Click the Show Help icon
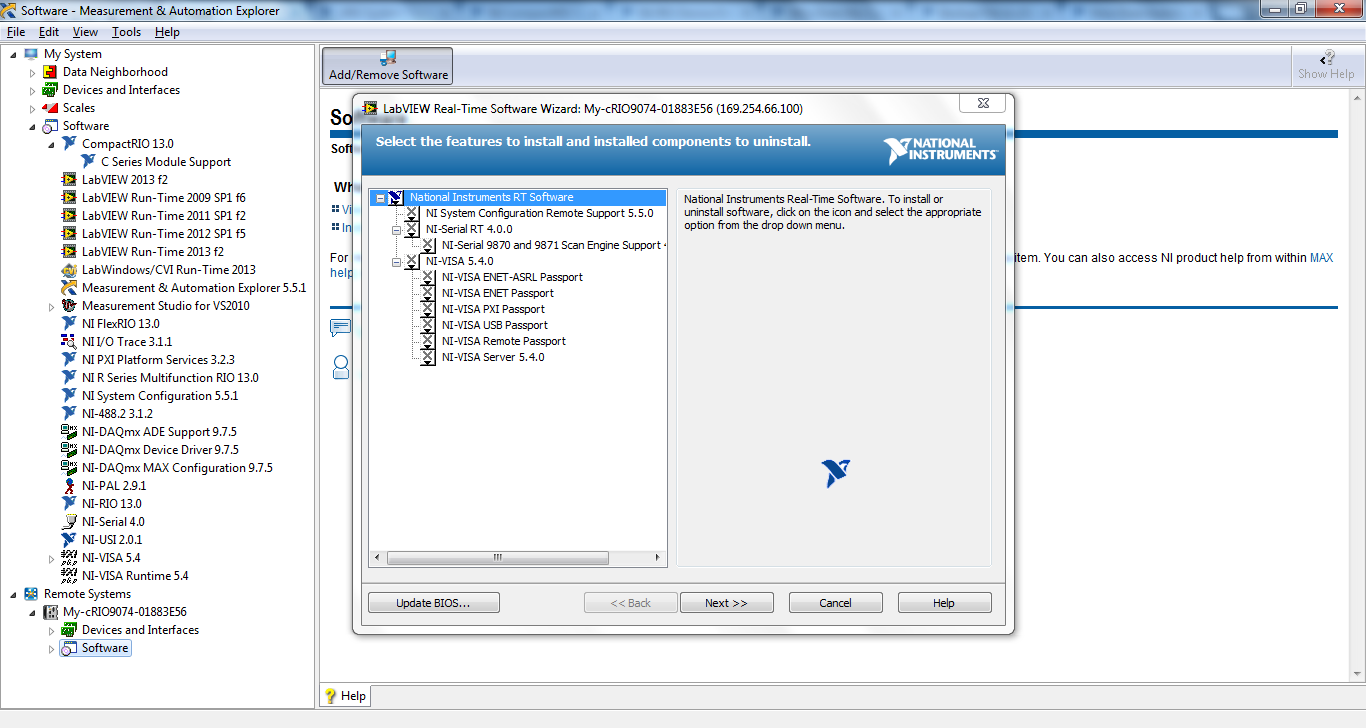Image resolution: width=1366 pixels, height=728 pixels. [1327, 58]
